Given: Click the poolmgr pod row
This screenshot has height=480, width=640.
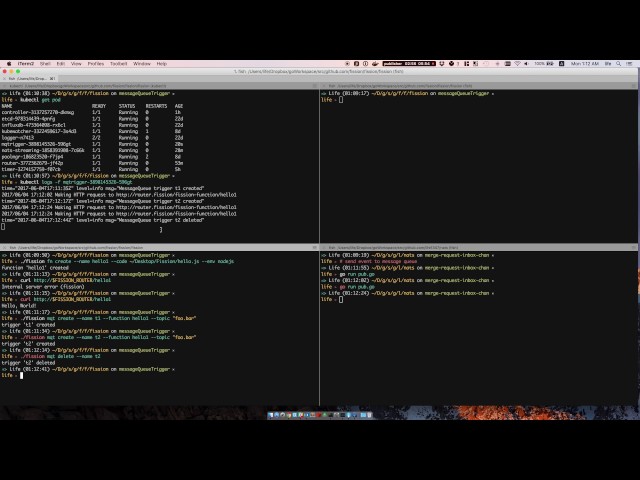Looking at the screenshot, I should [x=92, y=157].
